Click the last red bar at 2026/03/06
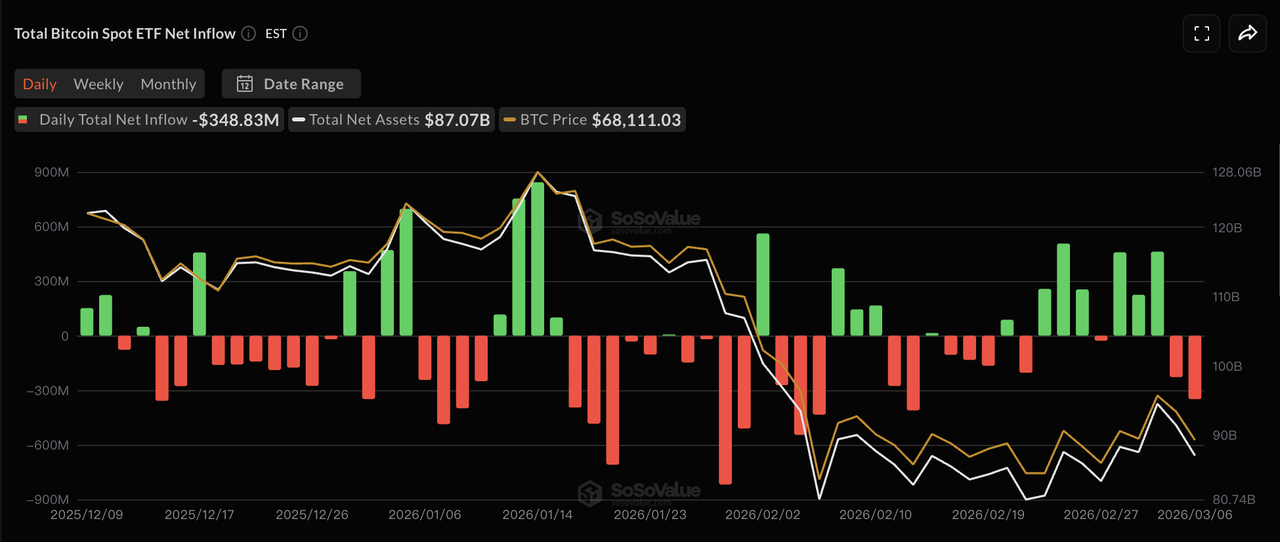Screen dimensions: 1280x542 coord(1194,367)
